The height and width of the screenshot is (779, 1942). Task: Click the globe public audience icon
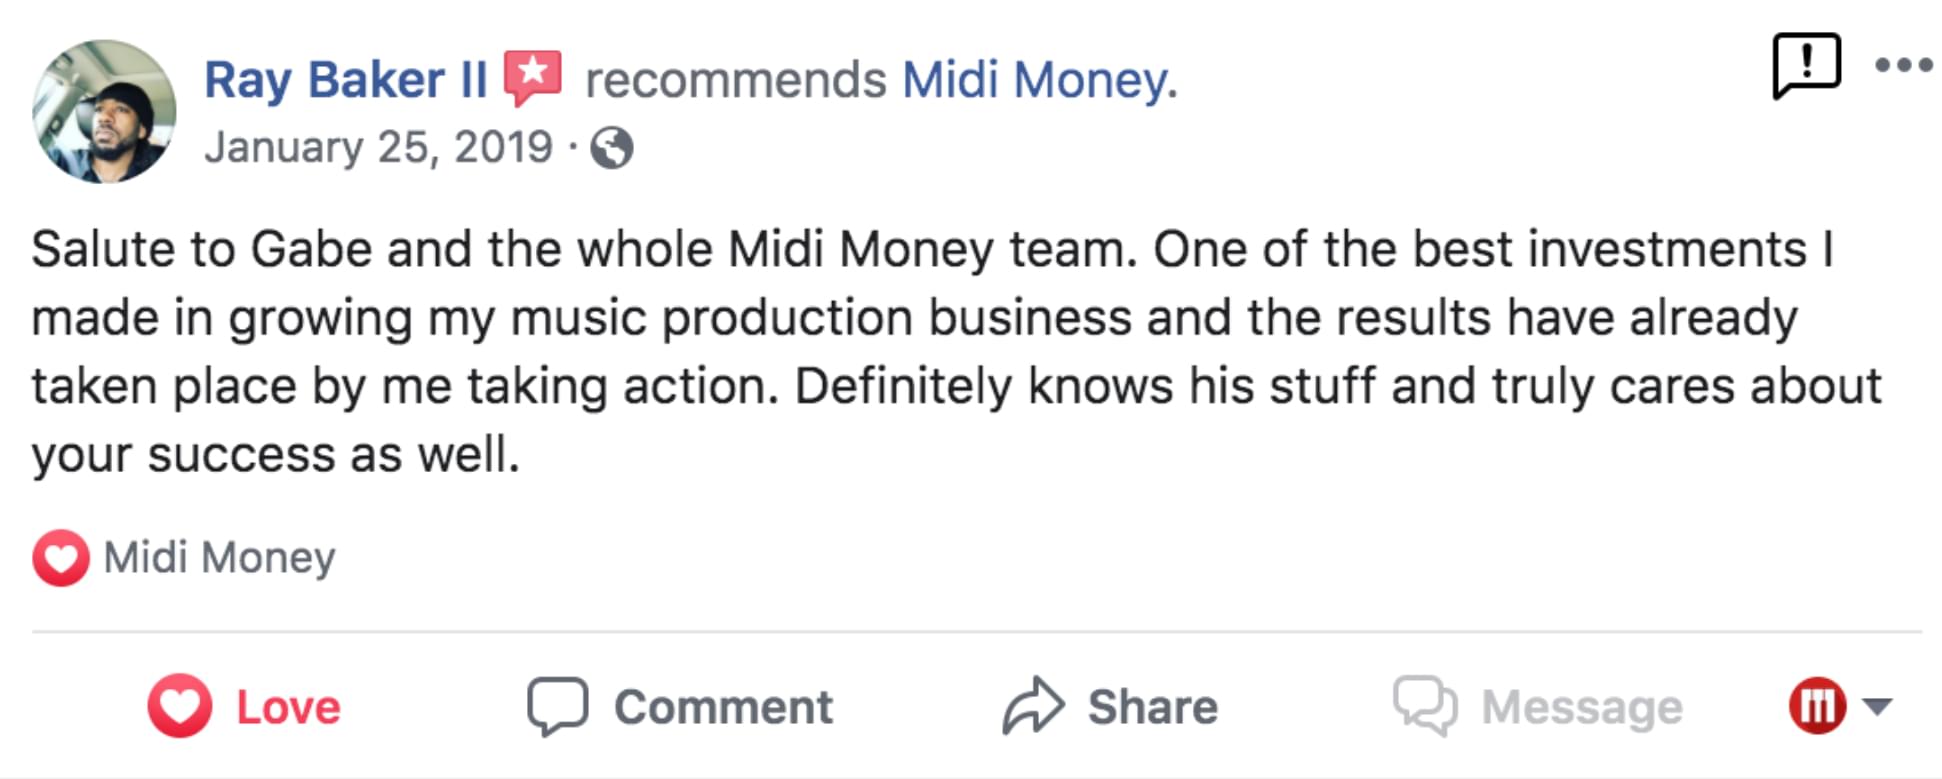pyautogui.click(x=611, y=149)
